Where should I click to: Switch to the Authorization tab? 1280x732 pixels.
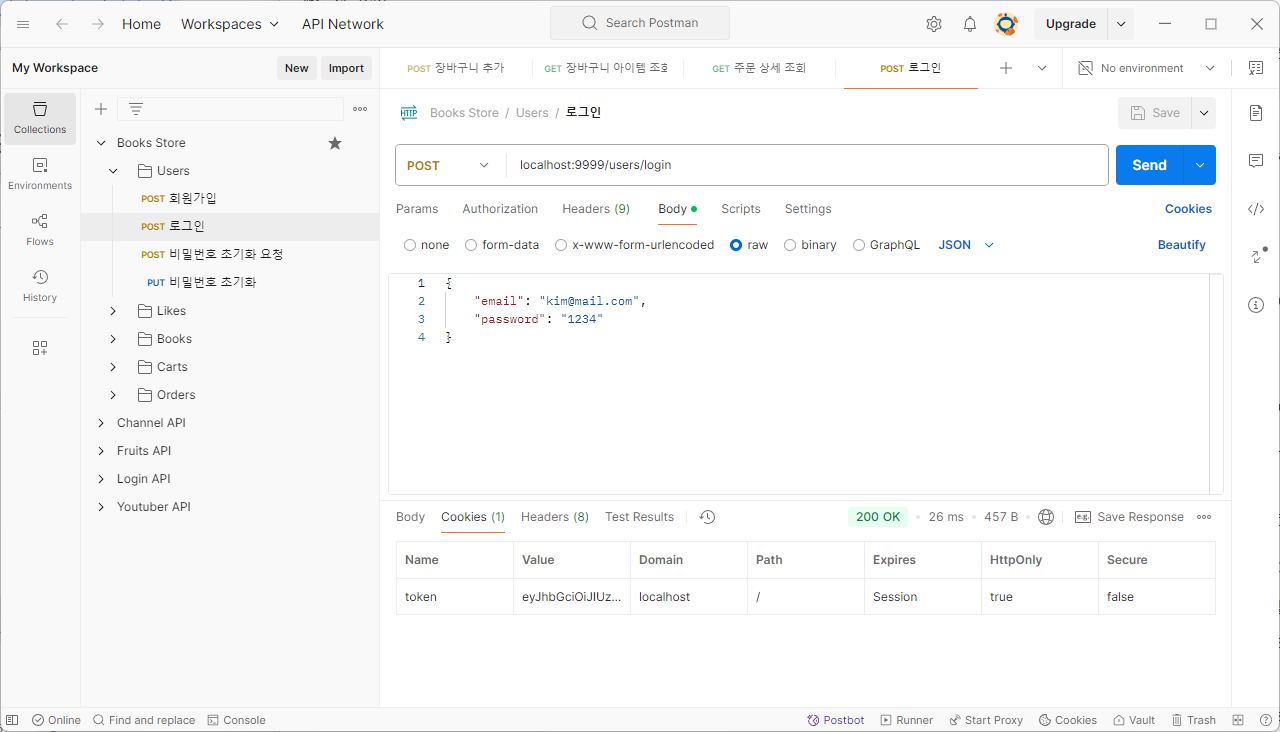[x=500, y=209]
